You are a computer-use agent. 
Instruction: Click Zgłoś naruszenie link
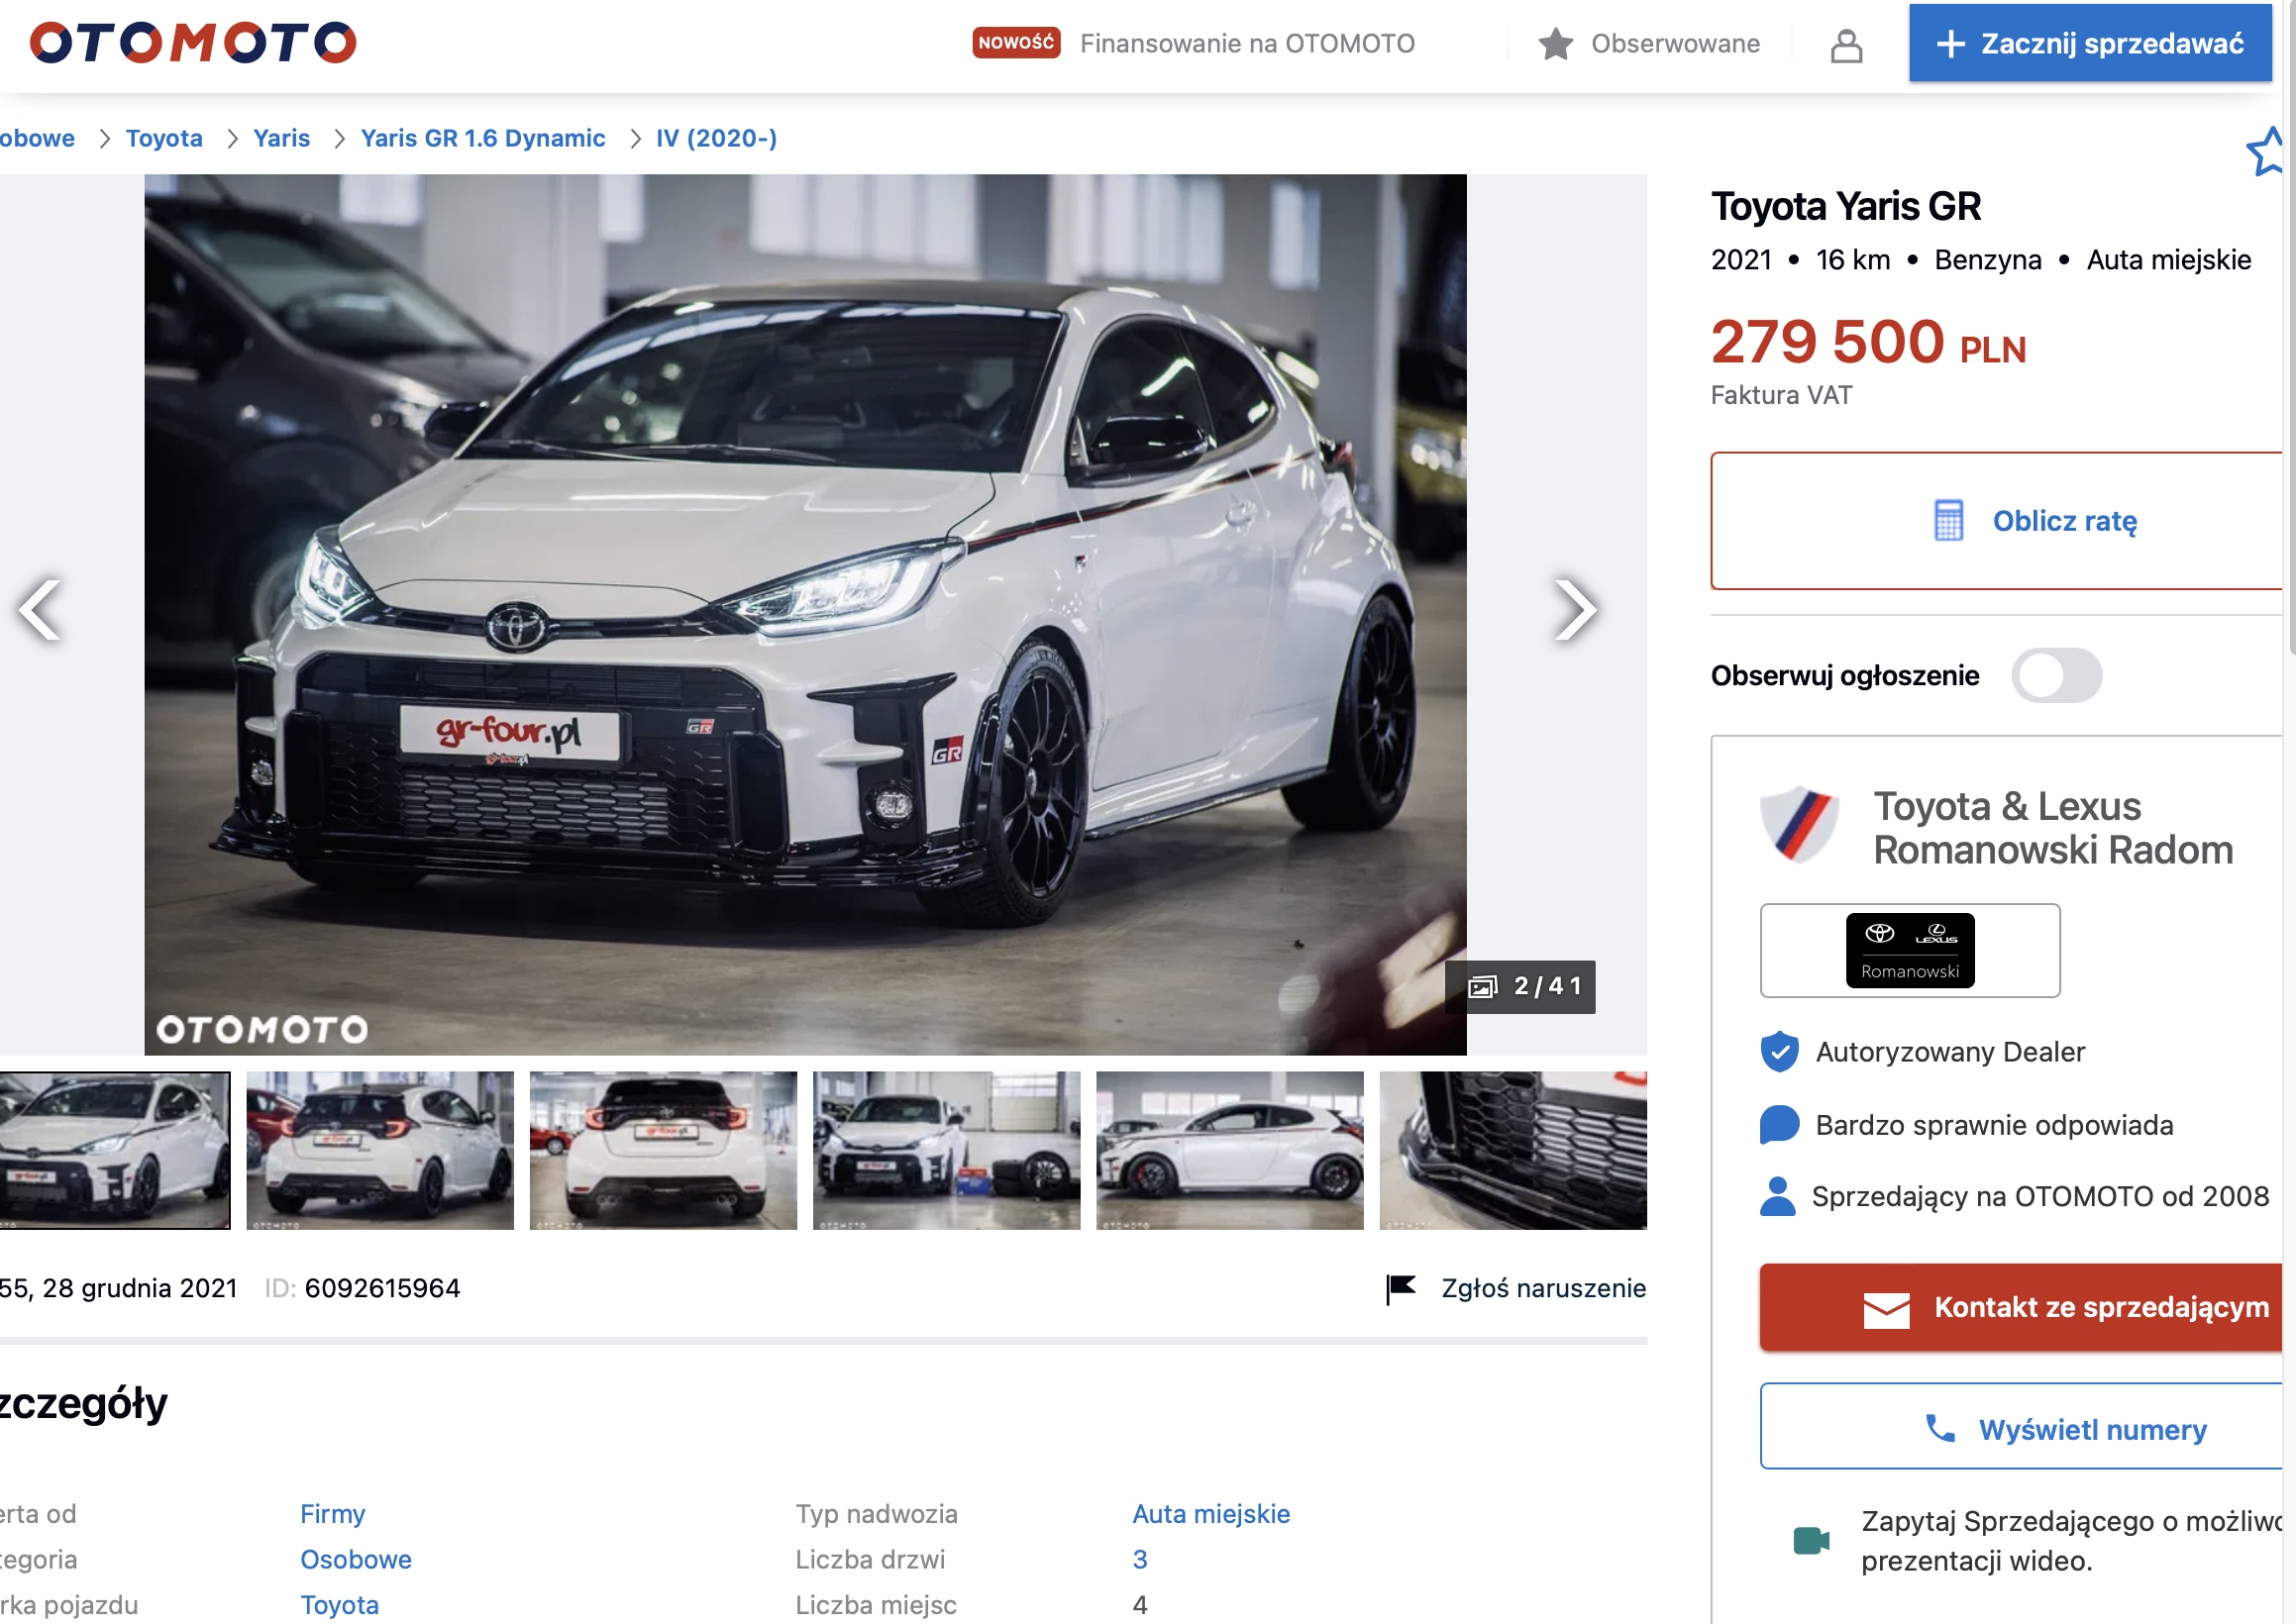point(1543,1288)
